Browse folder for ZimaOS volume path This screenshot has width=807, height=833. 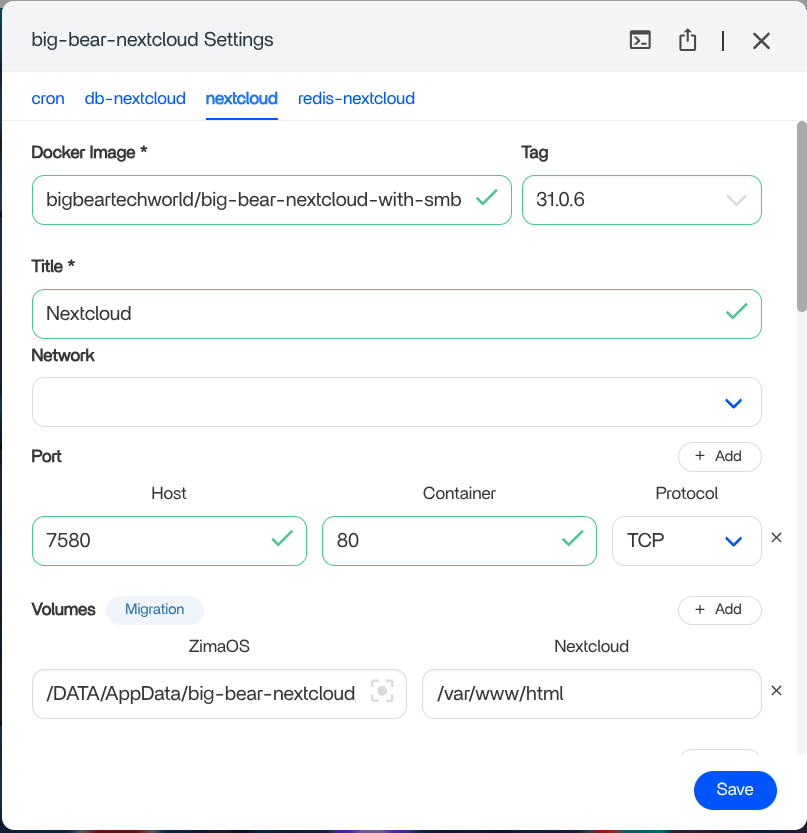tap(382, 691)
